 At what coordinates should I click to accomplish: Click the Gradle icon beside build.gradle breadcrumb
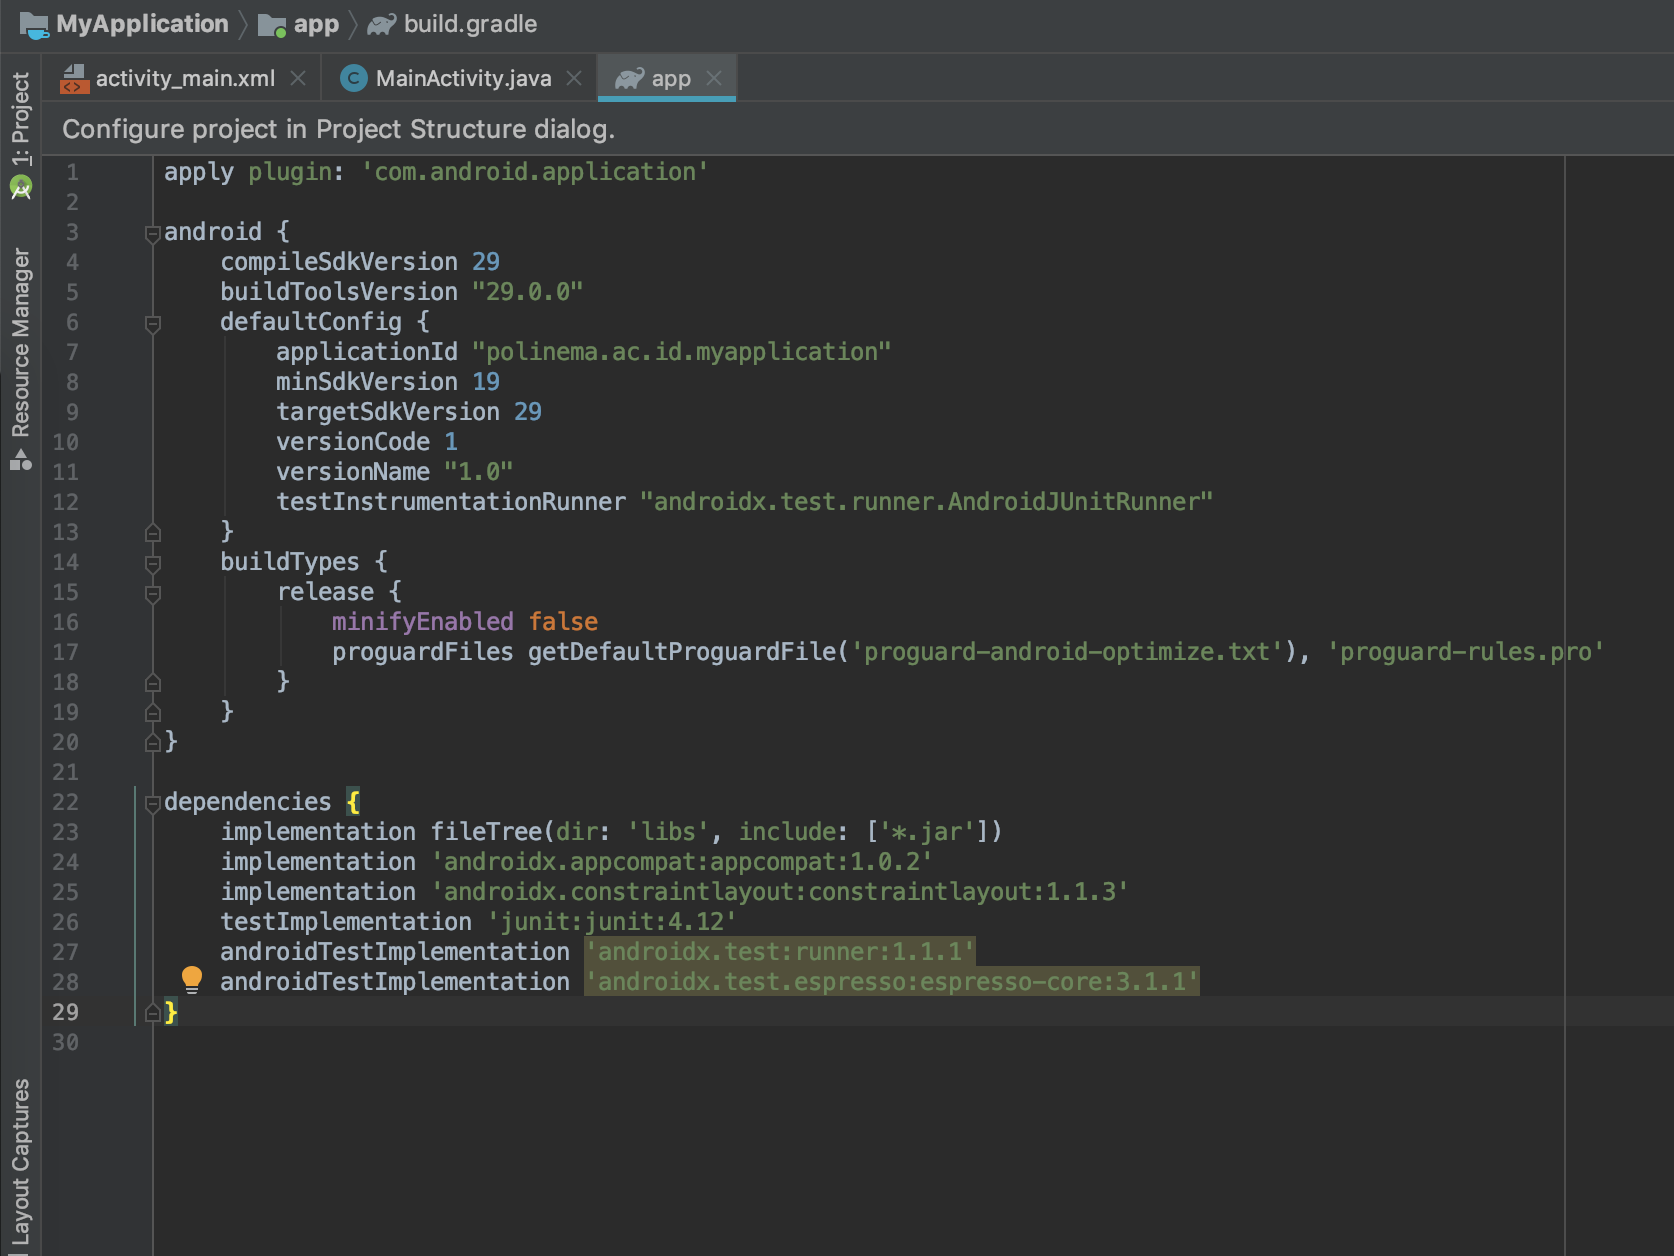coord(382,25)
